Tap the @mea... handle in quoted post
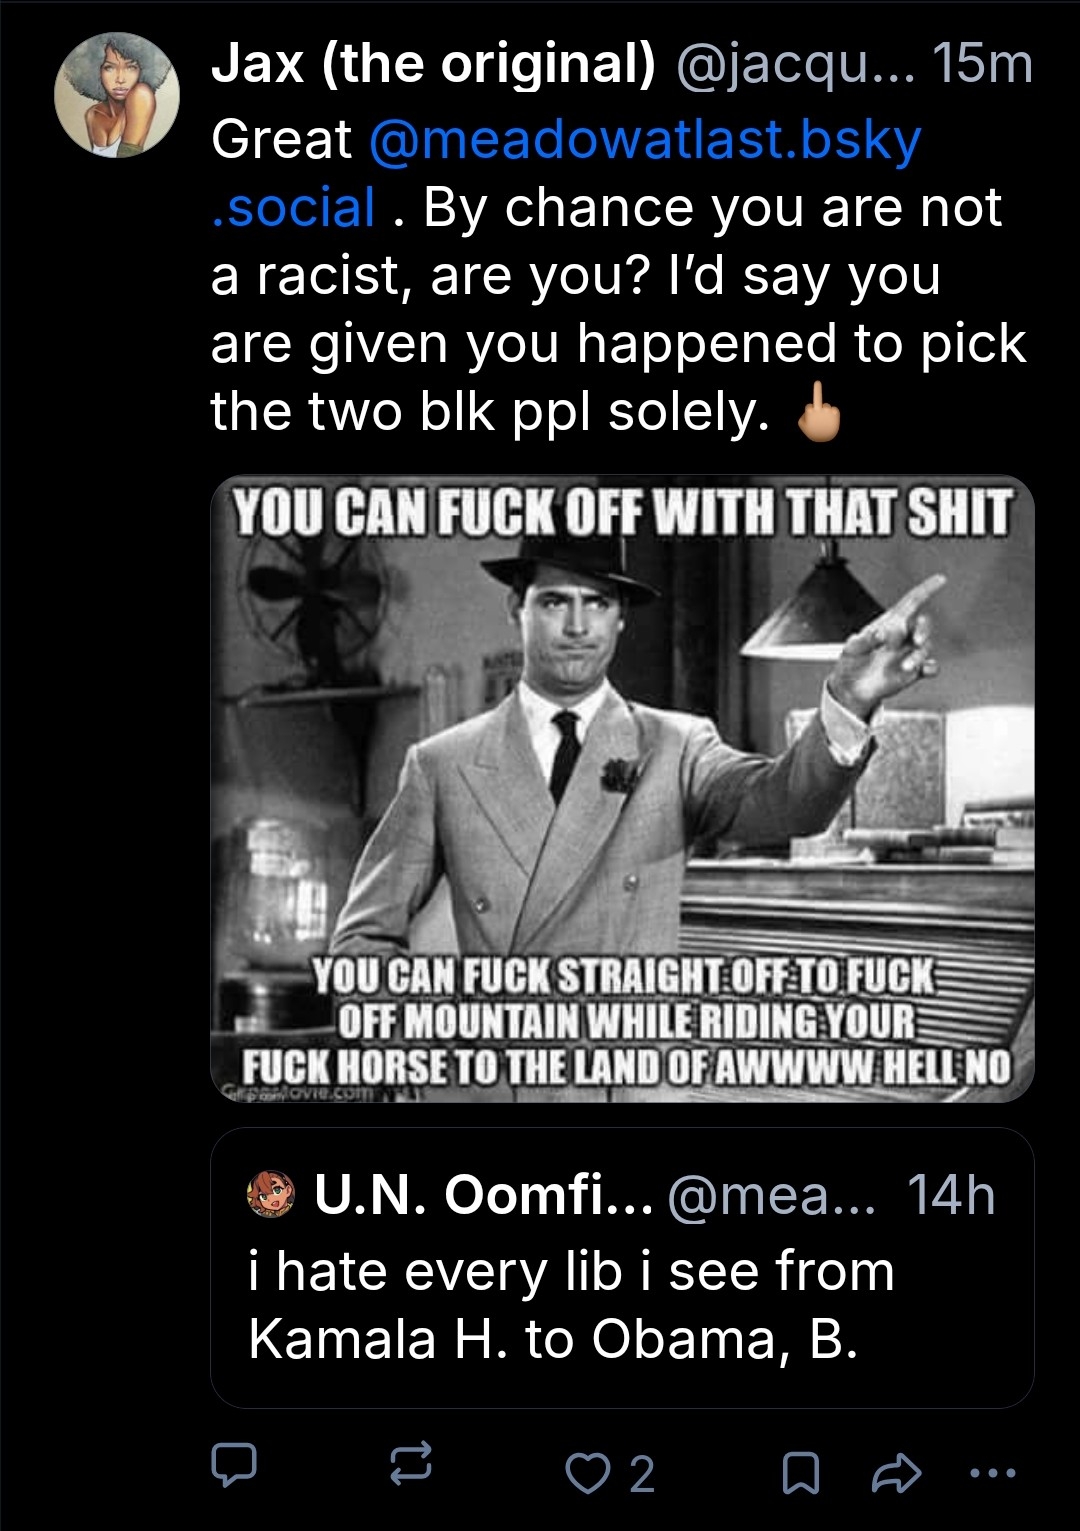The height and width of the screenshot is (1531, 1080). [x=770, y=1195]
